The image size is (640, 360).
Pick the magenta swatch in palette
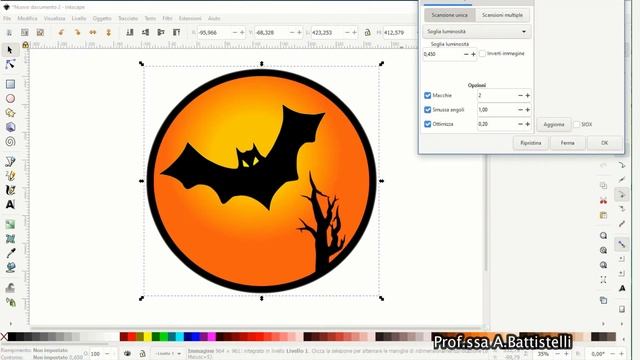click(x=212, y=336)
